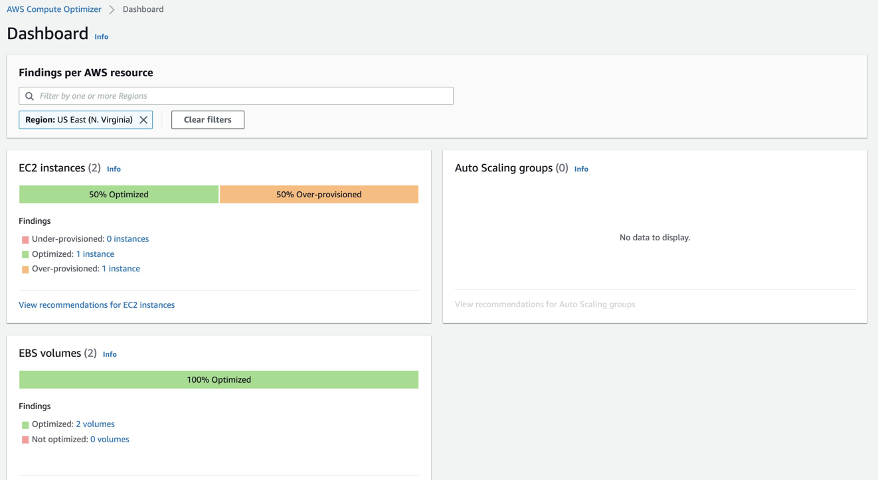Viewport: 879px width, 481px height.
Task: Open Optimized 1 instance link
Action: point(95,254)
